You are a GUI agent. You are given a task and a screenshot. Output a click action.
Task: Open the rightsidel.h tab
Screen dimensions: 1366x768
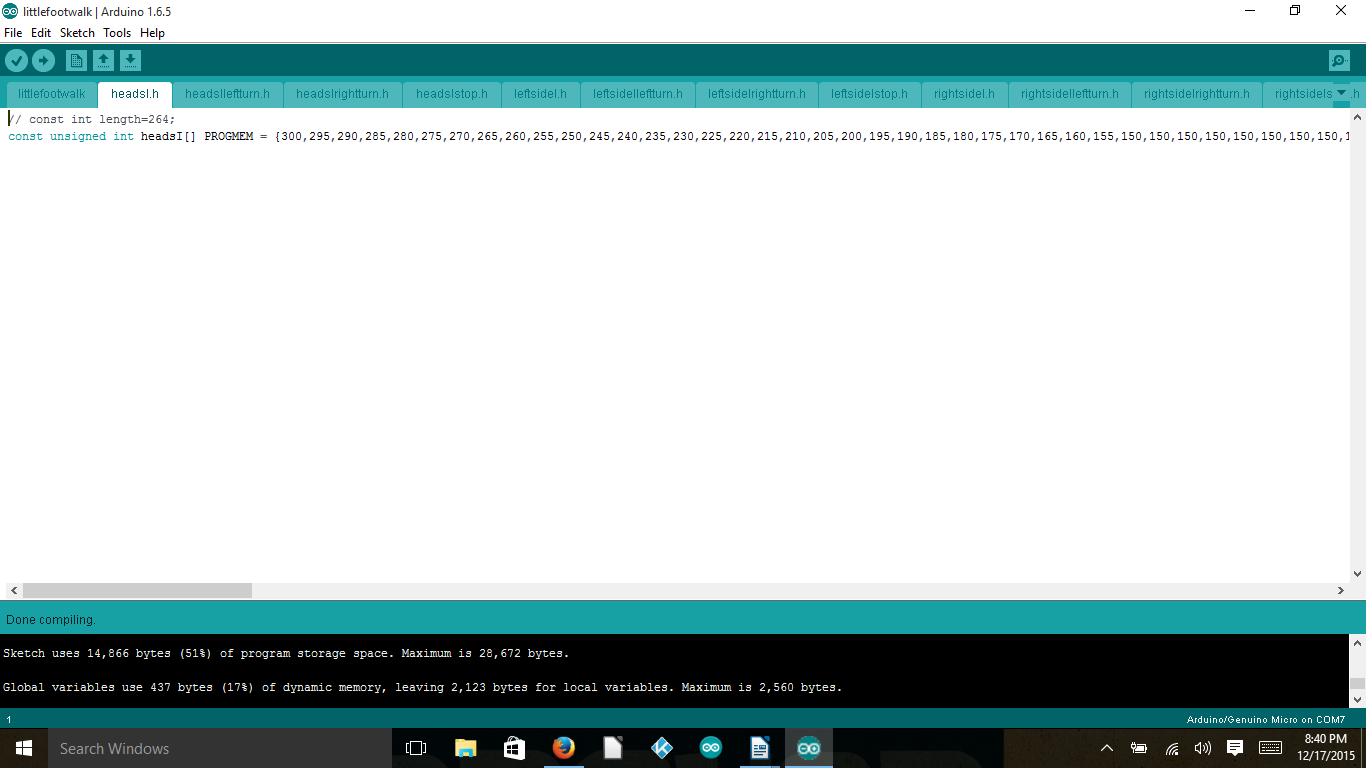[x=964, y=94]
